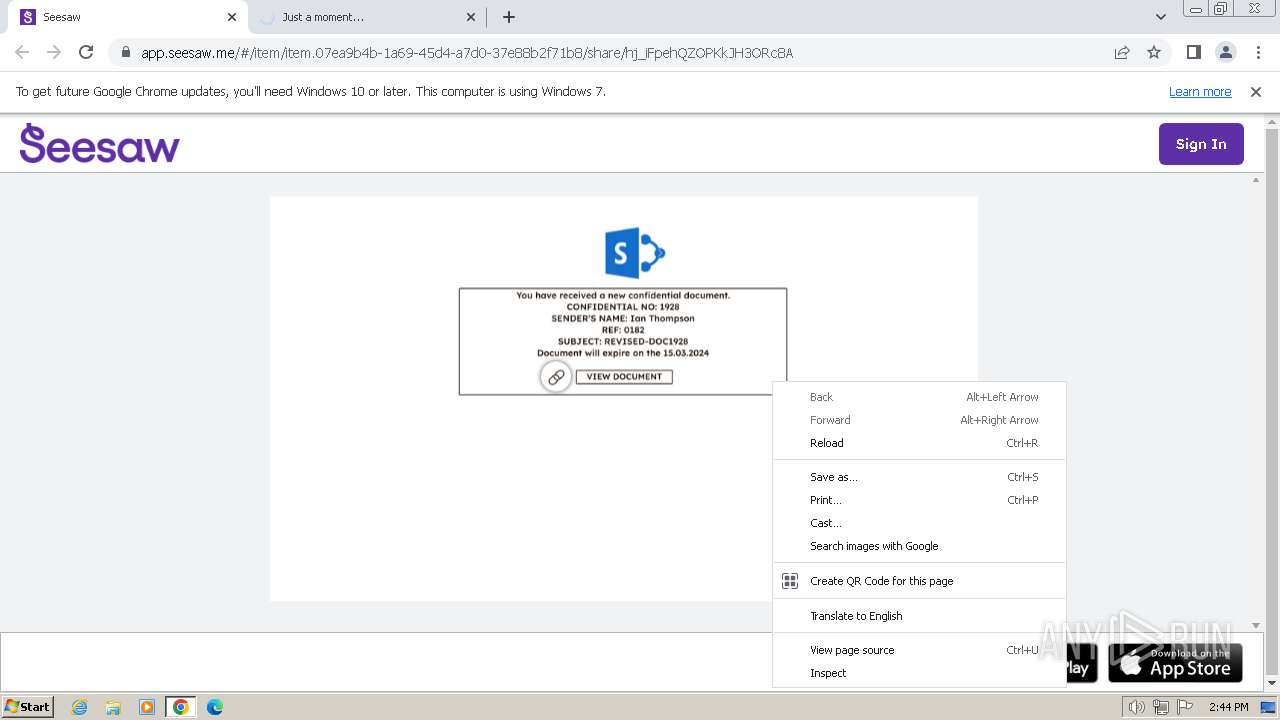1280x720 pixels.
Task: Click the browser Back arrow button
Action: pos(22,52)
